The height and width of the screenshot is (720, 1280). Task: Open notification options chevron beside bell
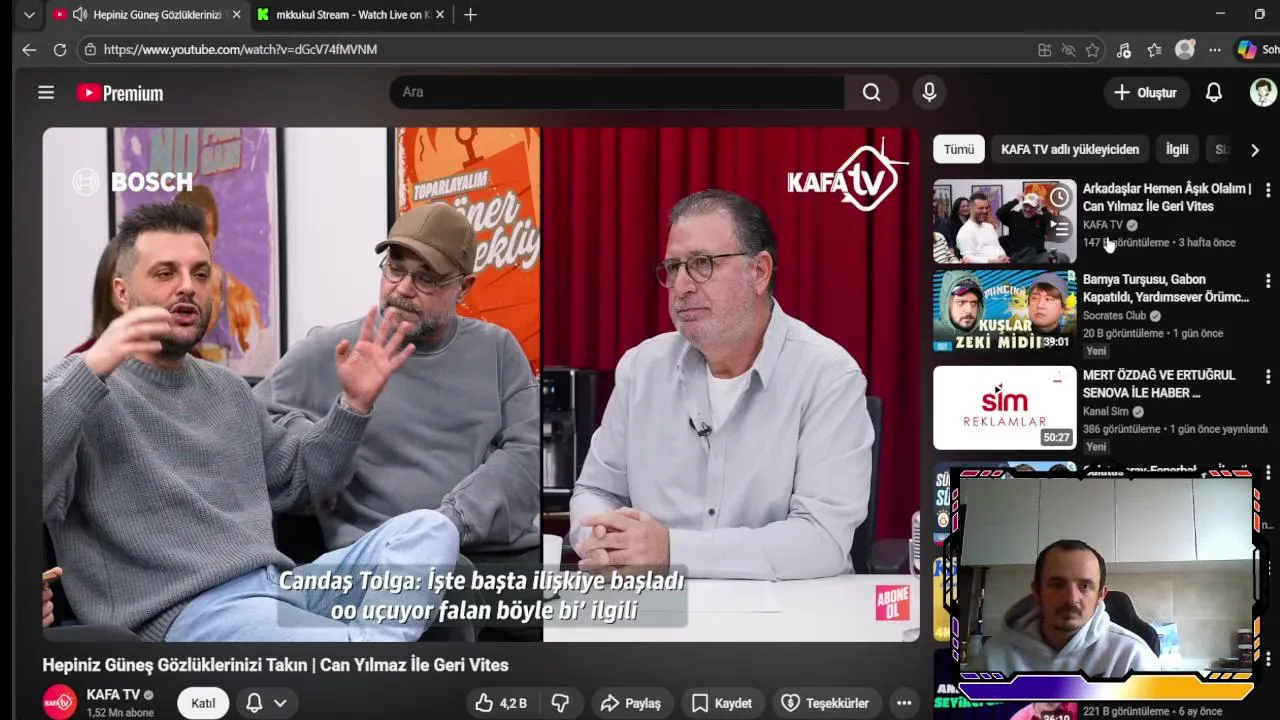click(x=280, y=703)
